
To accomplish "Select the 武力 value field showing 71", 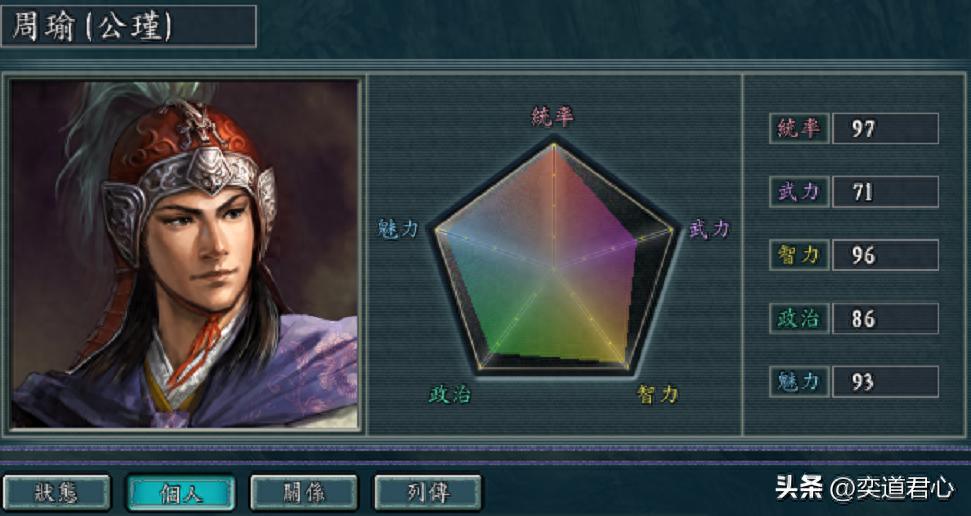I will (886, 191).
